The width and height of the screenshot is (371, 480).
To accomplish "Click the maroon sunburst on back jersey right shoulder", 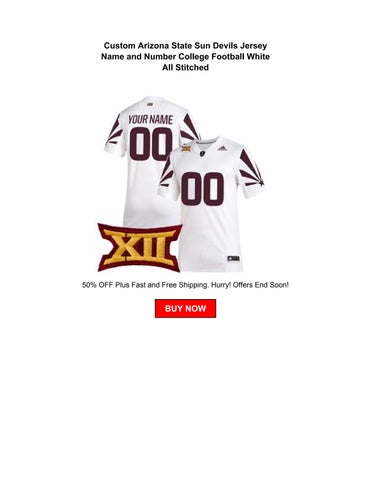I will click(189, 127).
